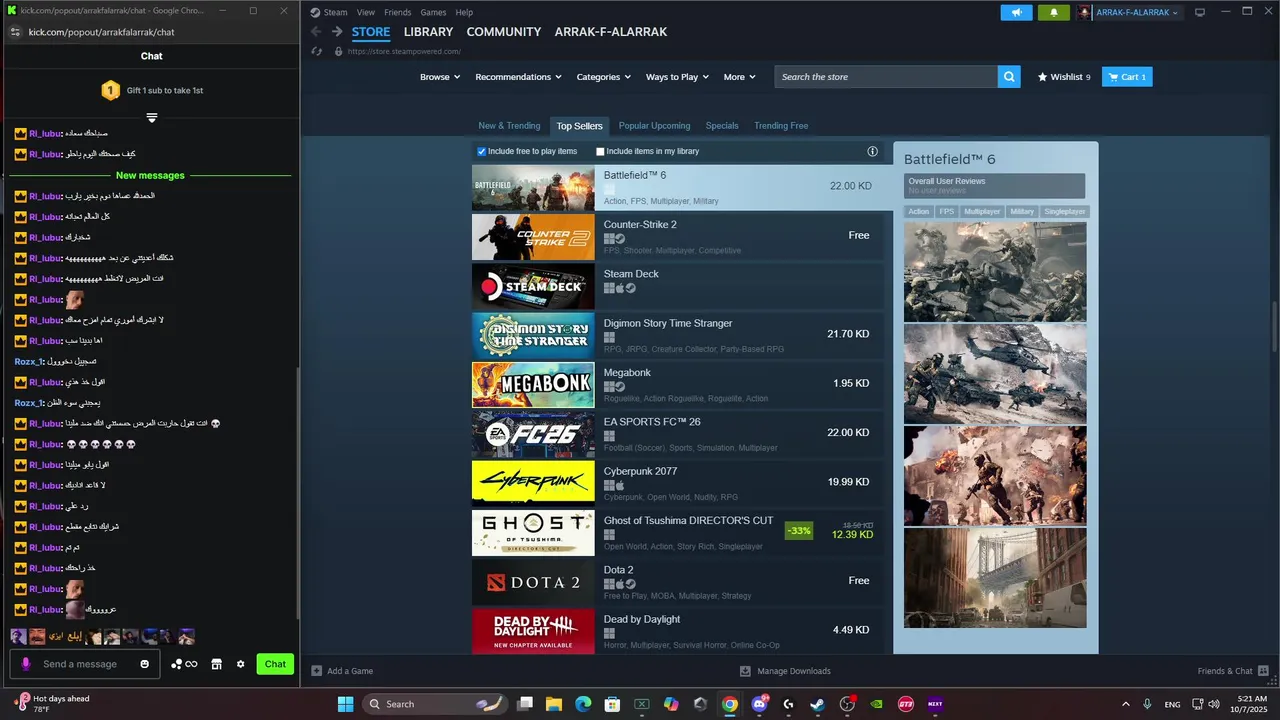Open Steam announcements megaphone icon
The image size is (1280, 720).
1016,13
